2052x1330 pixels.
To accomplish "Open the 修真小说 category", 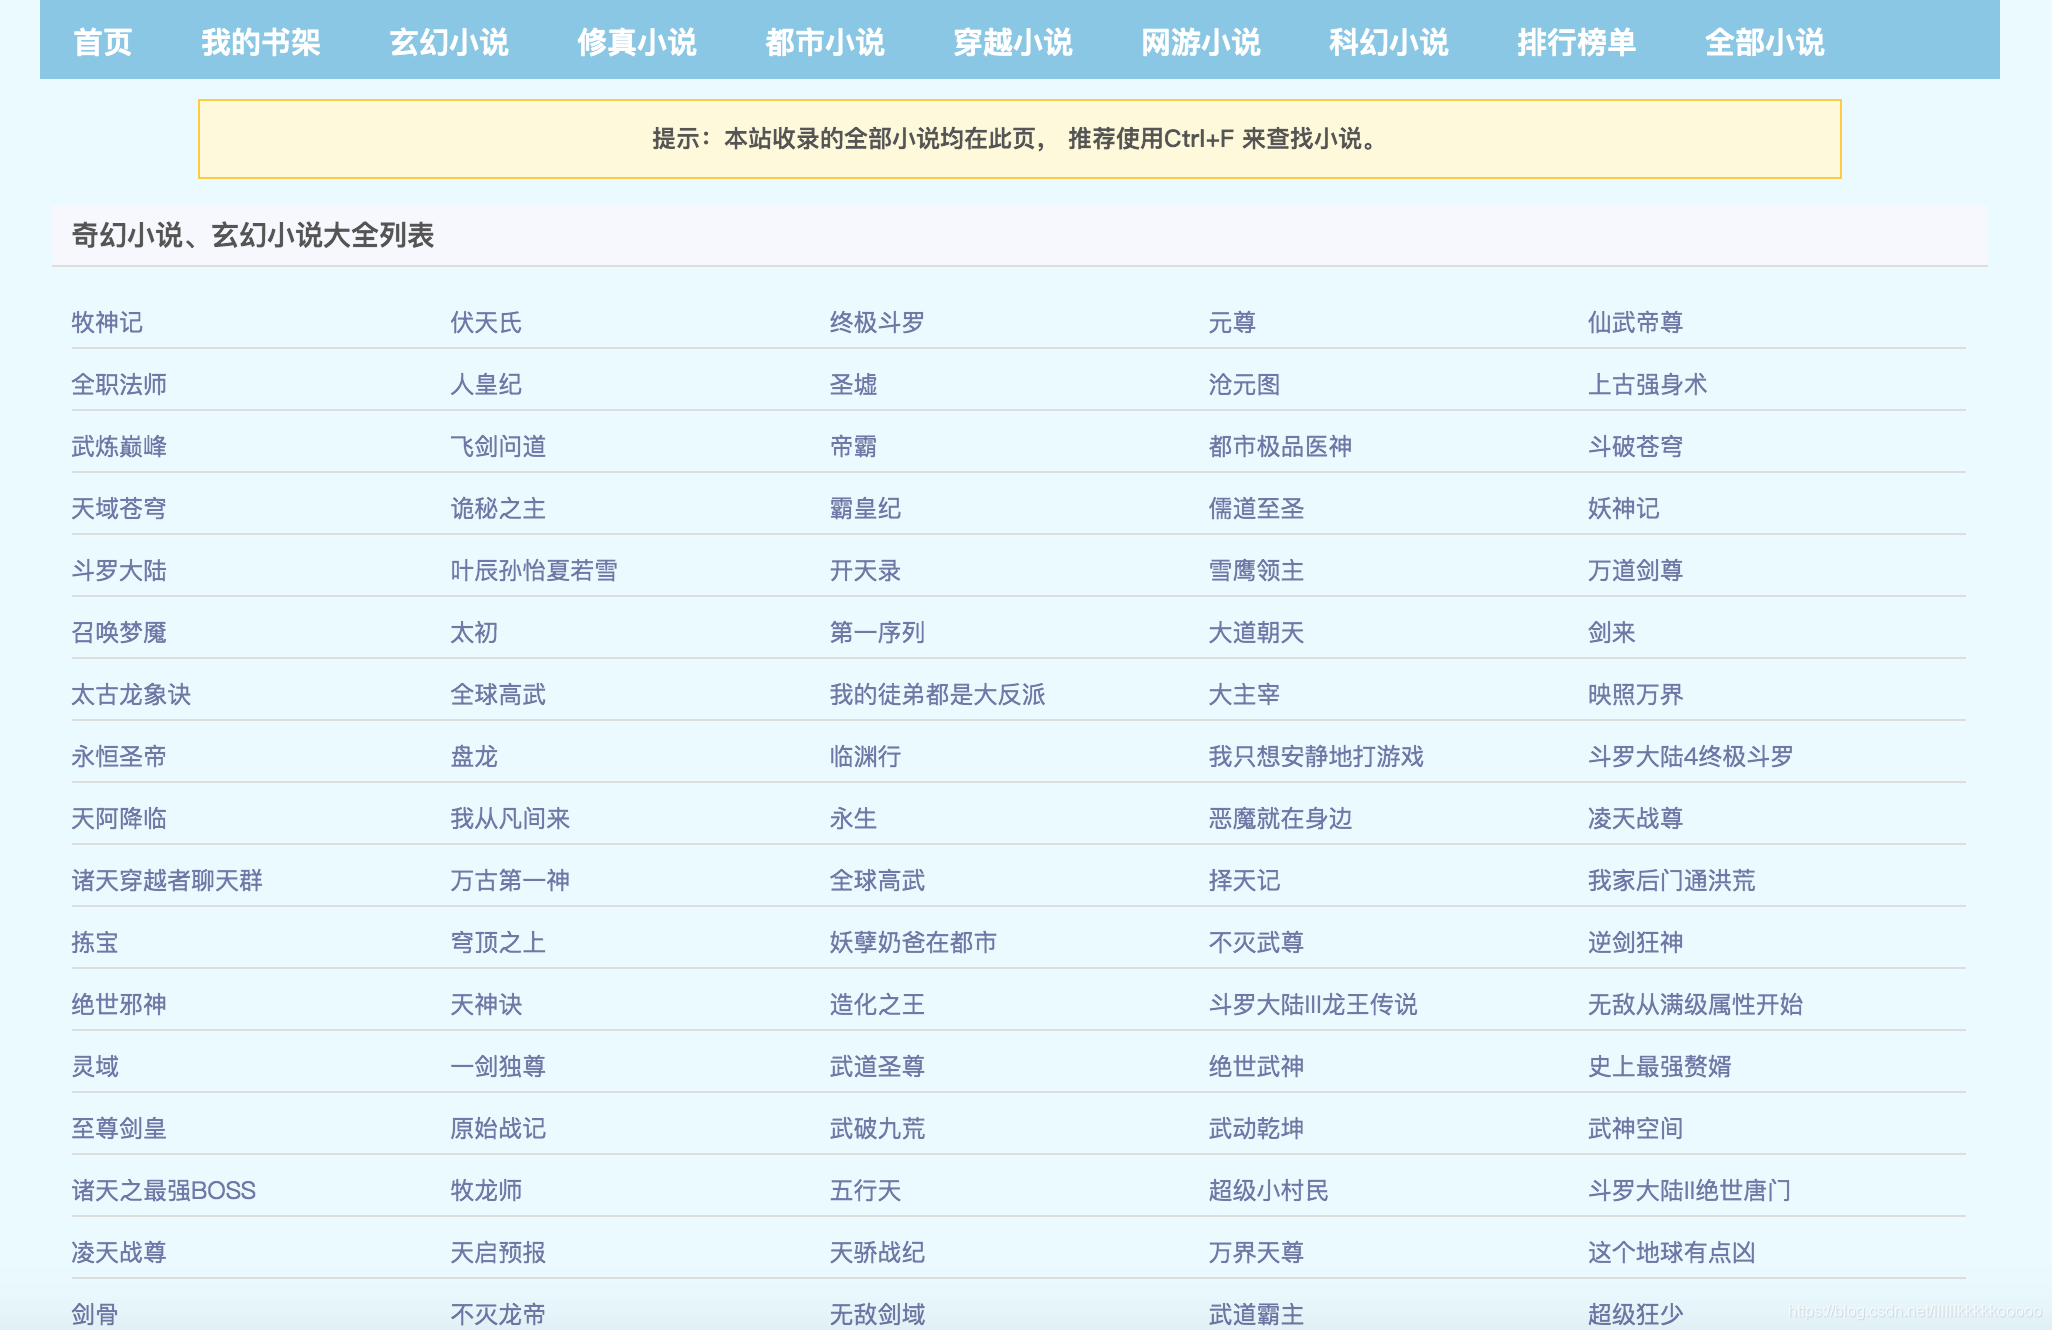I will (637, 42).
